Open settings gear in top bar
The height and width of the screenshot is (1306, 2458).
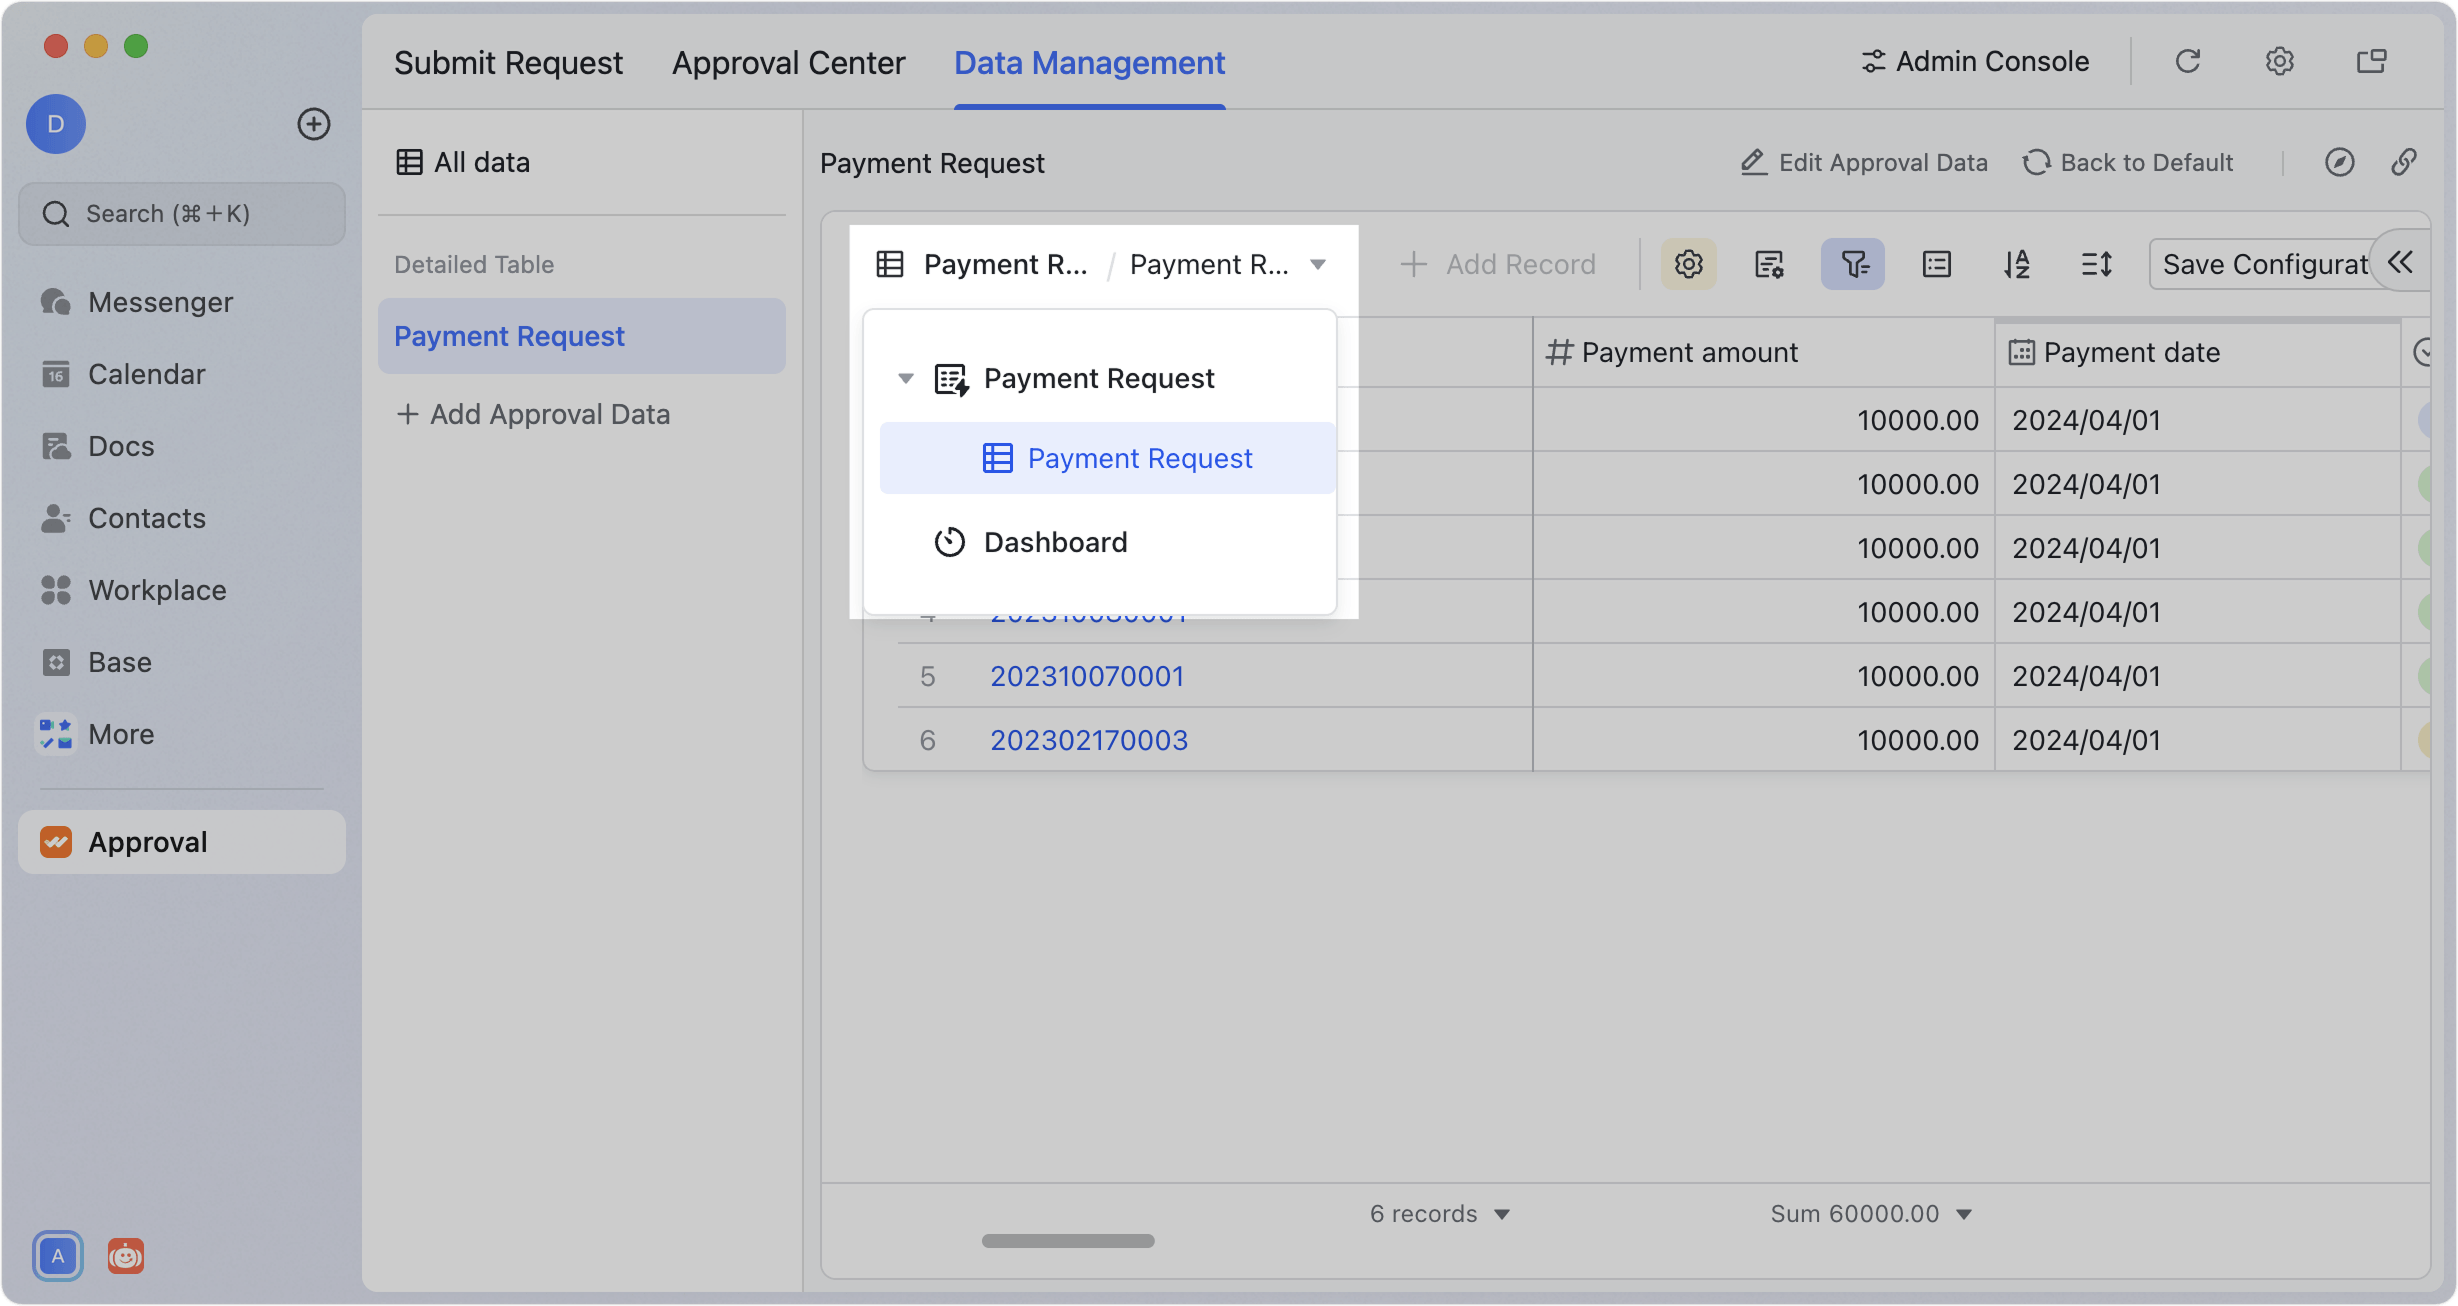tap(2279, 62)
